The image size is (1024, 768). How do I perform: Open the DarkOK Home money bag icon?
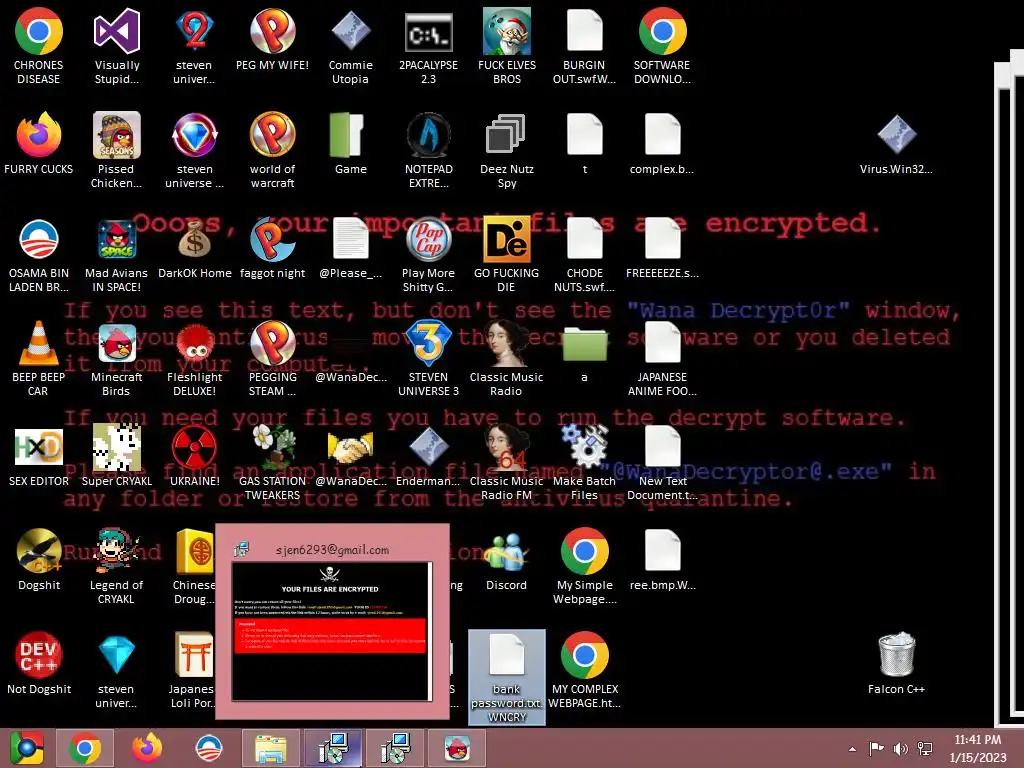(x=195, y=239)
